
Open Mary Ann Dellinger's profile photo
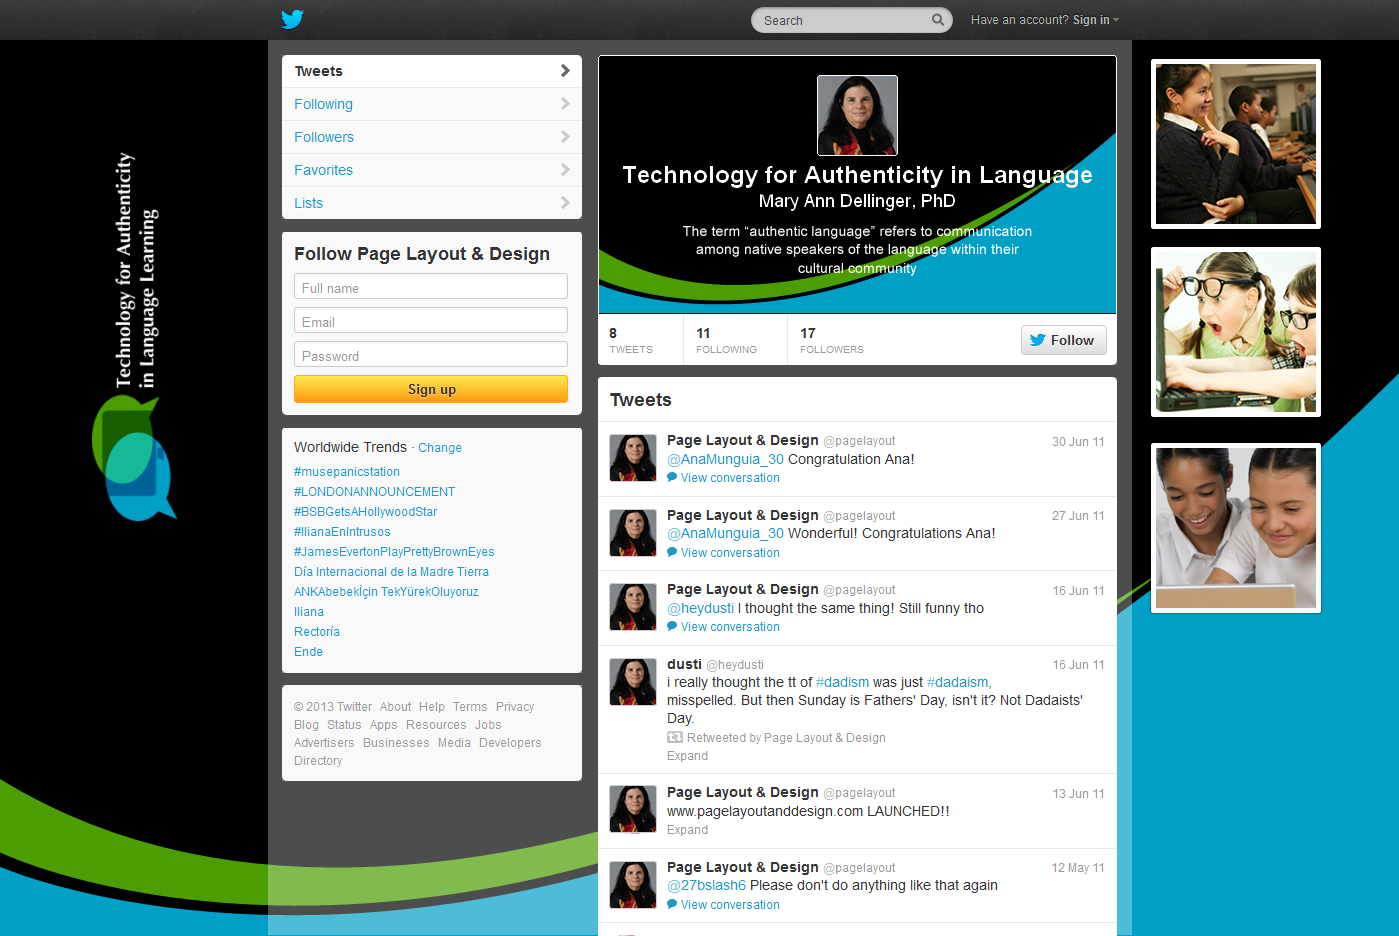pyautogui.click(x=857, y=115)
